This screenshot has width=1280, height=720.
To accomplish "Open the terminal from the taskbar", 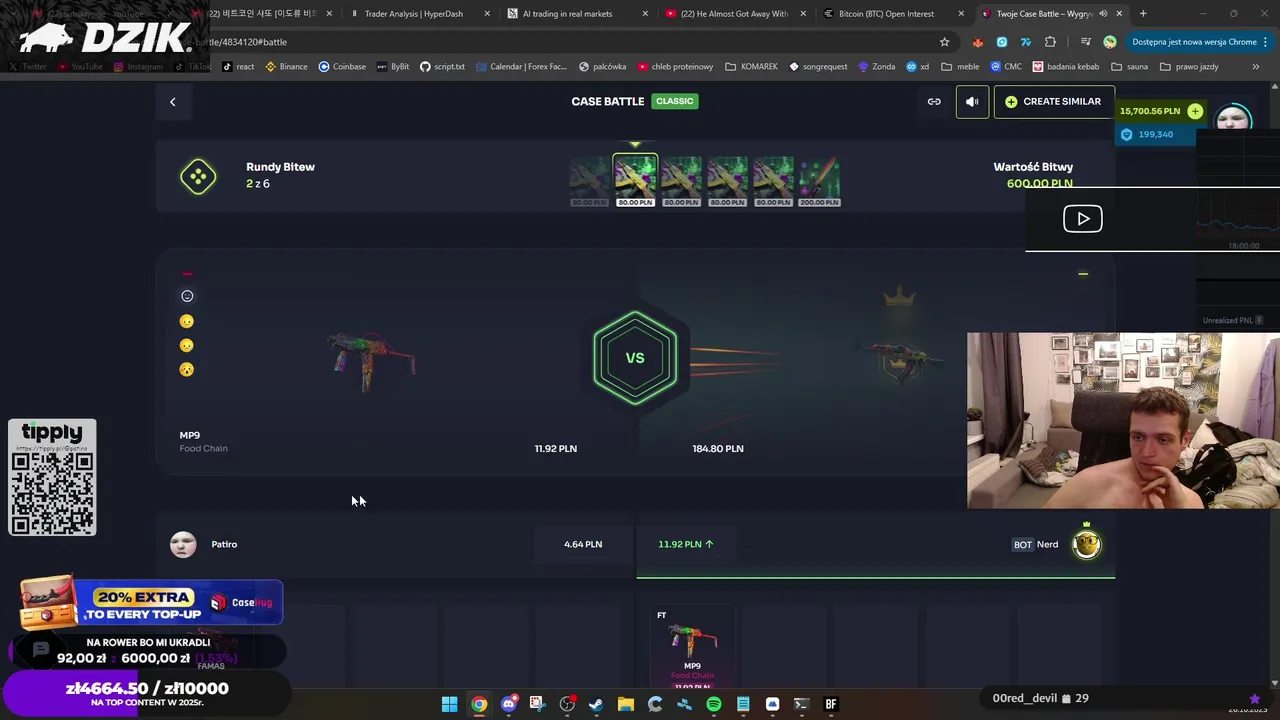I will point(801,704).
